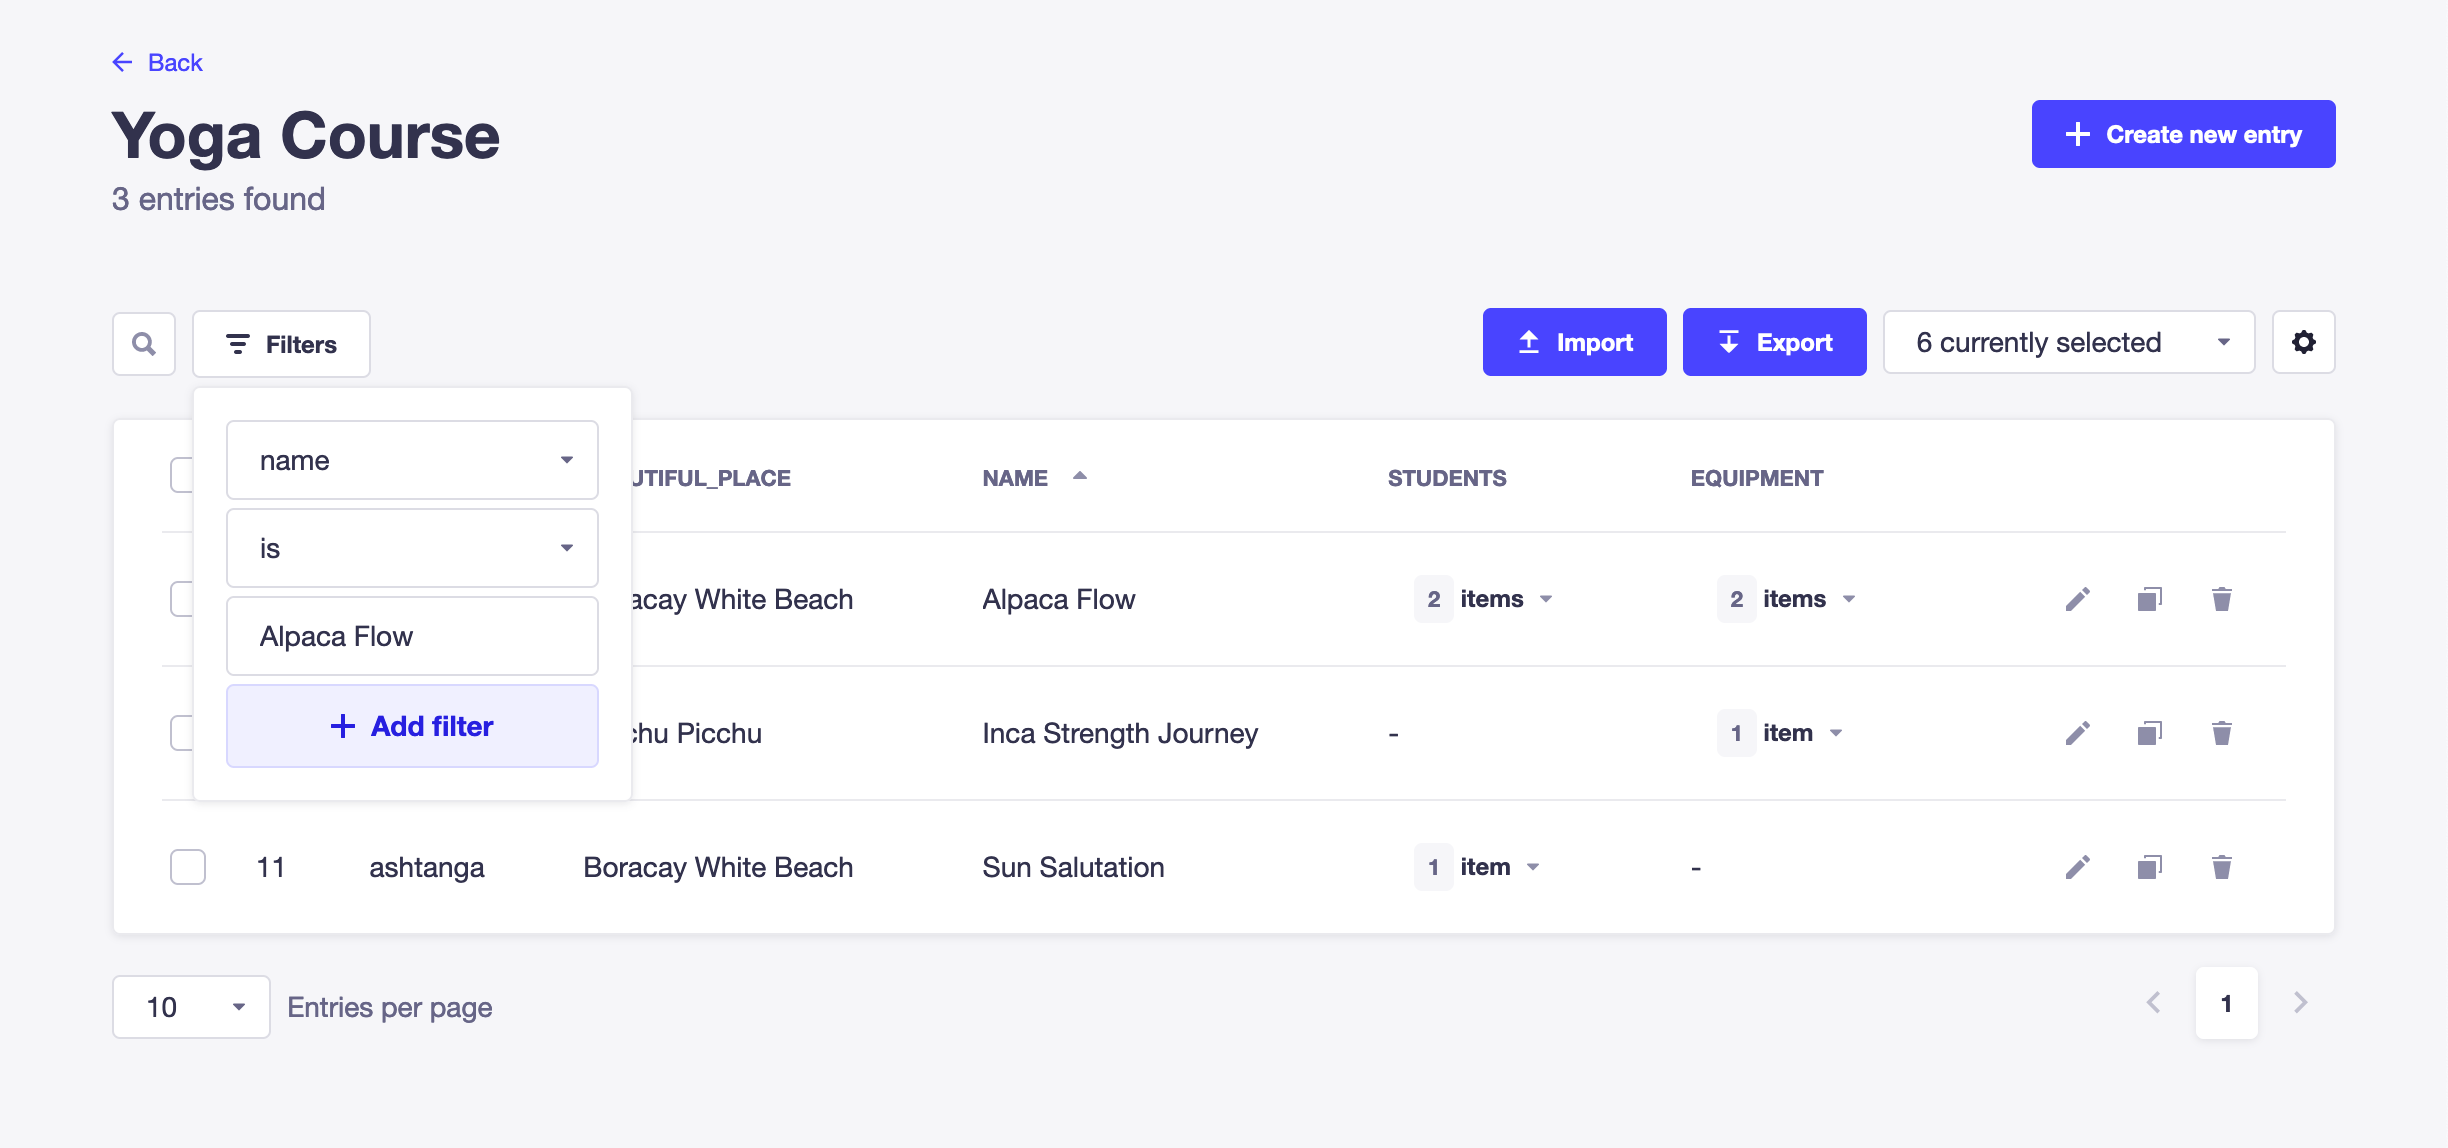Check the Sun Salutation row checkbox

(188, 867)
